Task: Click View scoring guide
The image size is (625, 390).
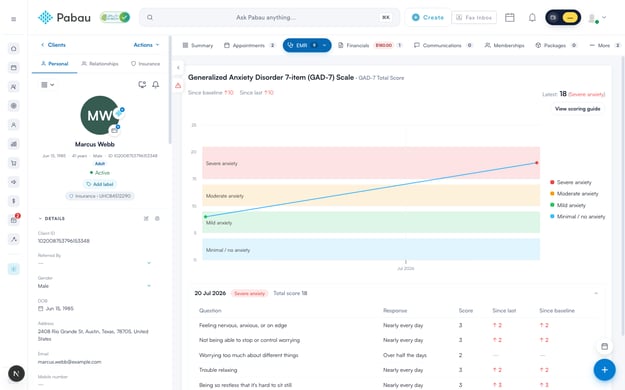Action: click(577, 109)
